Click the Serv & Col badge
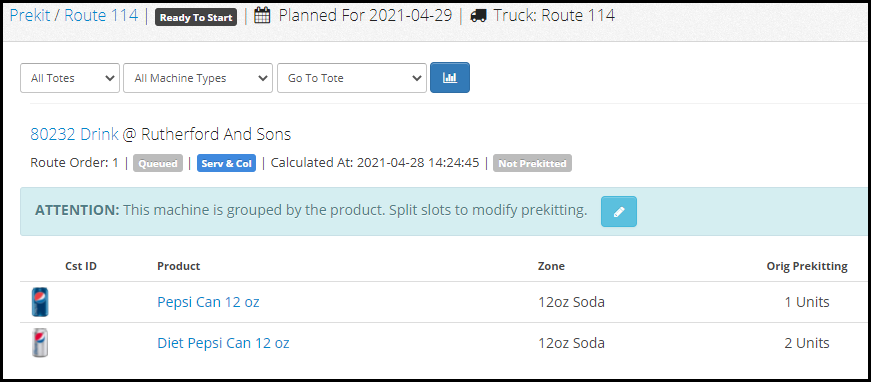Viewport: 871px width, 382px height. [226, 164]
